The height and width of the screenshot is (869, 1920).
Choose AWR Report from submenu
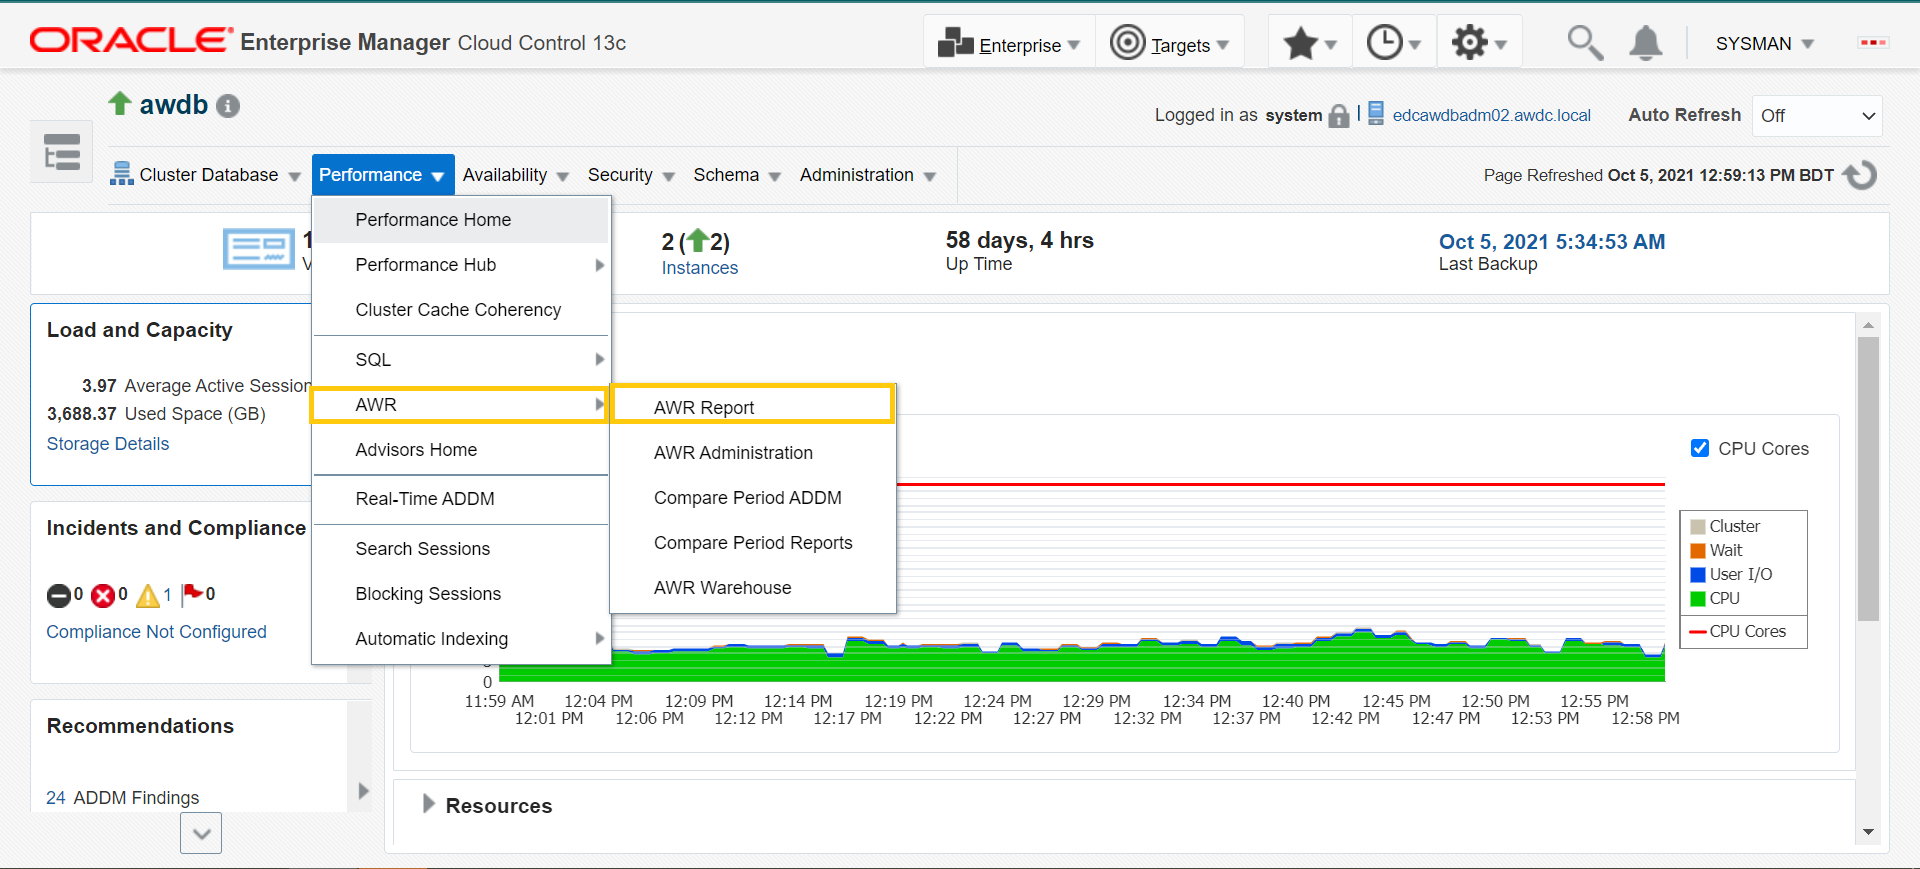752,408
